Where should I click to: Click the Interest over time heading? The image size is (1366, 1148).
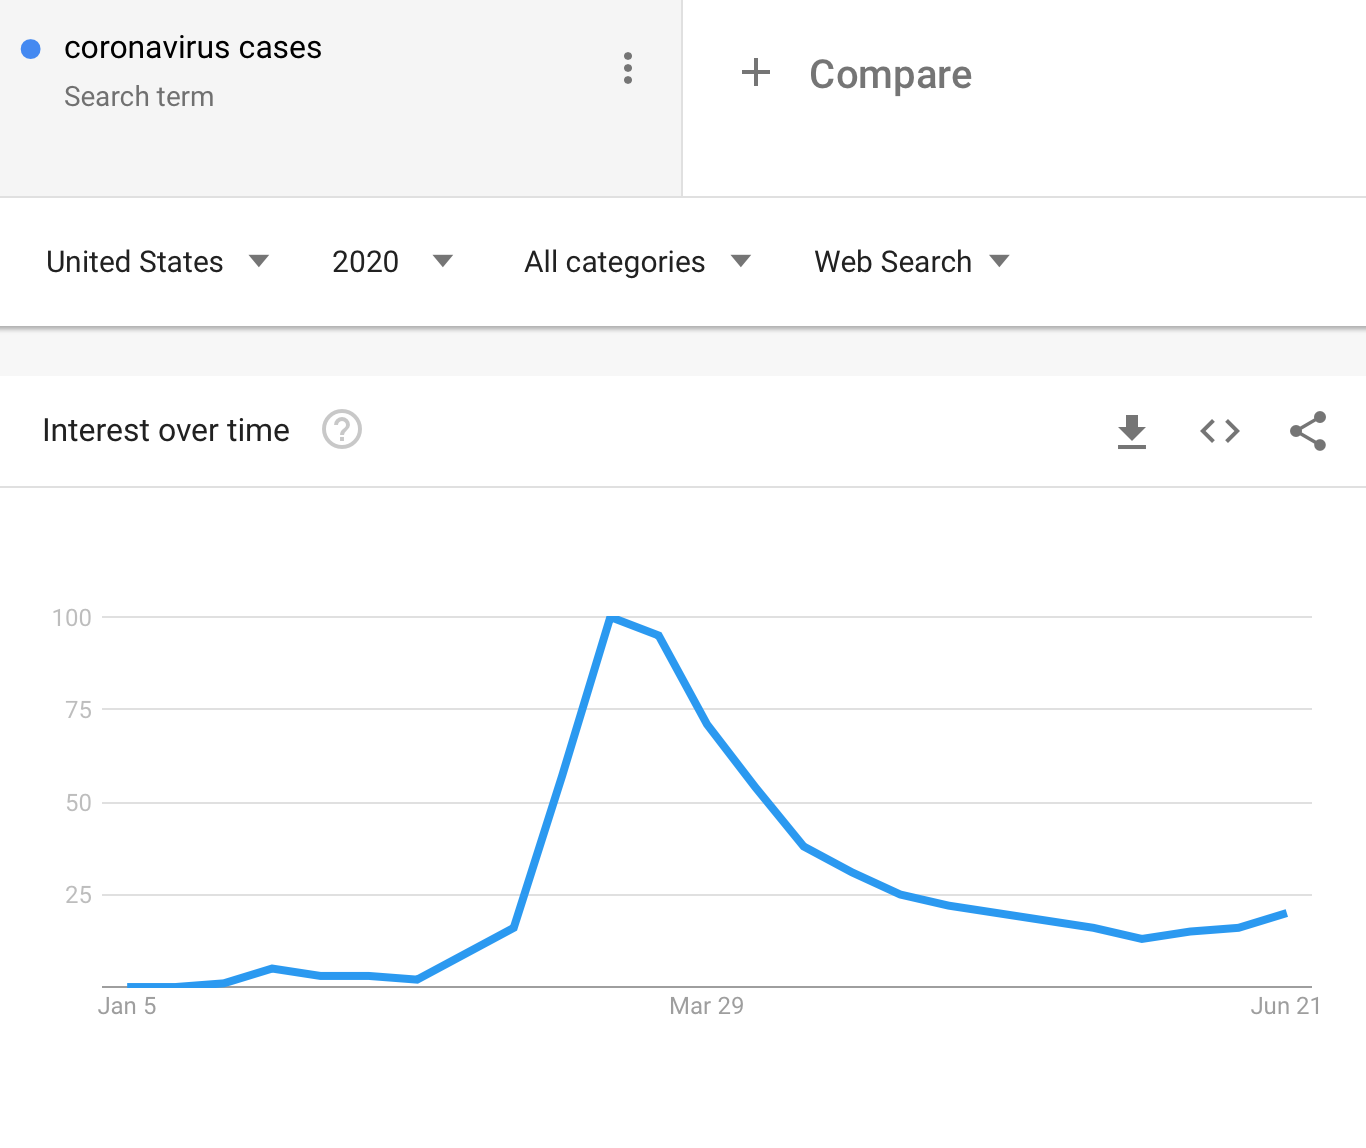point(166,431)
